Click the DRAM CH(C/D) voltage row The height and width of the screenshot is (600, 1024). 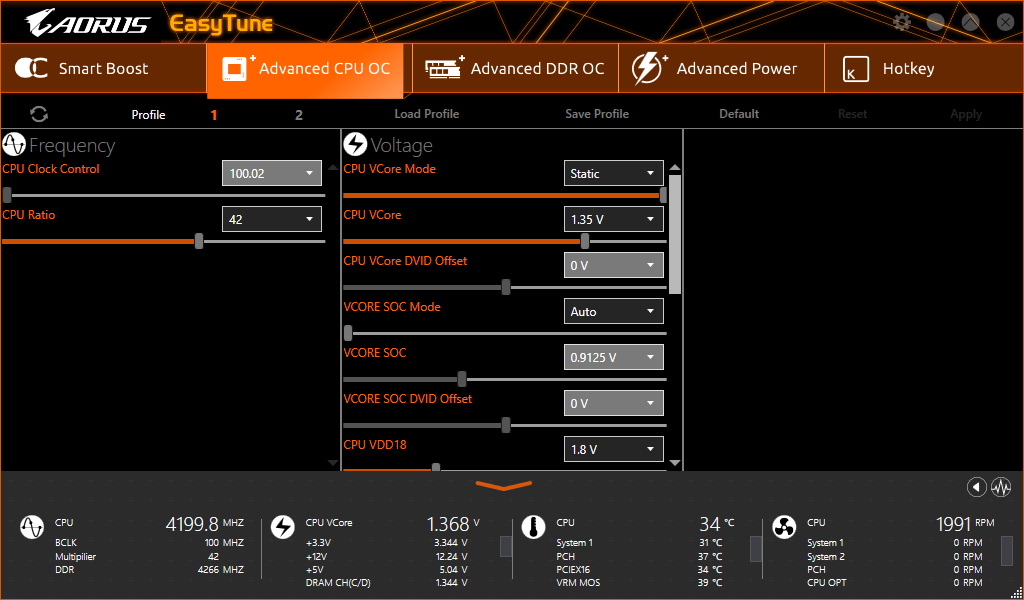tap(387, 582)
